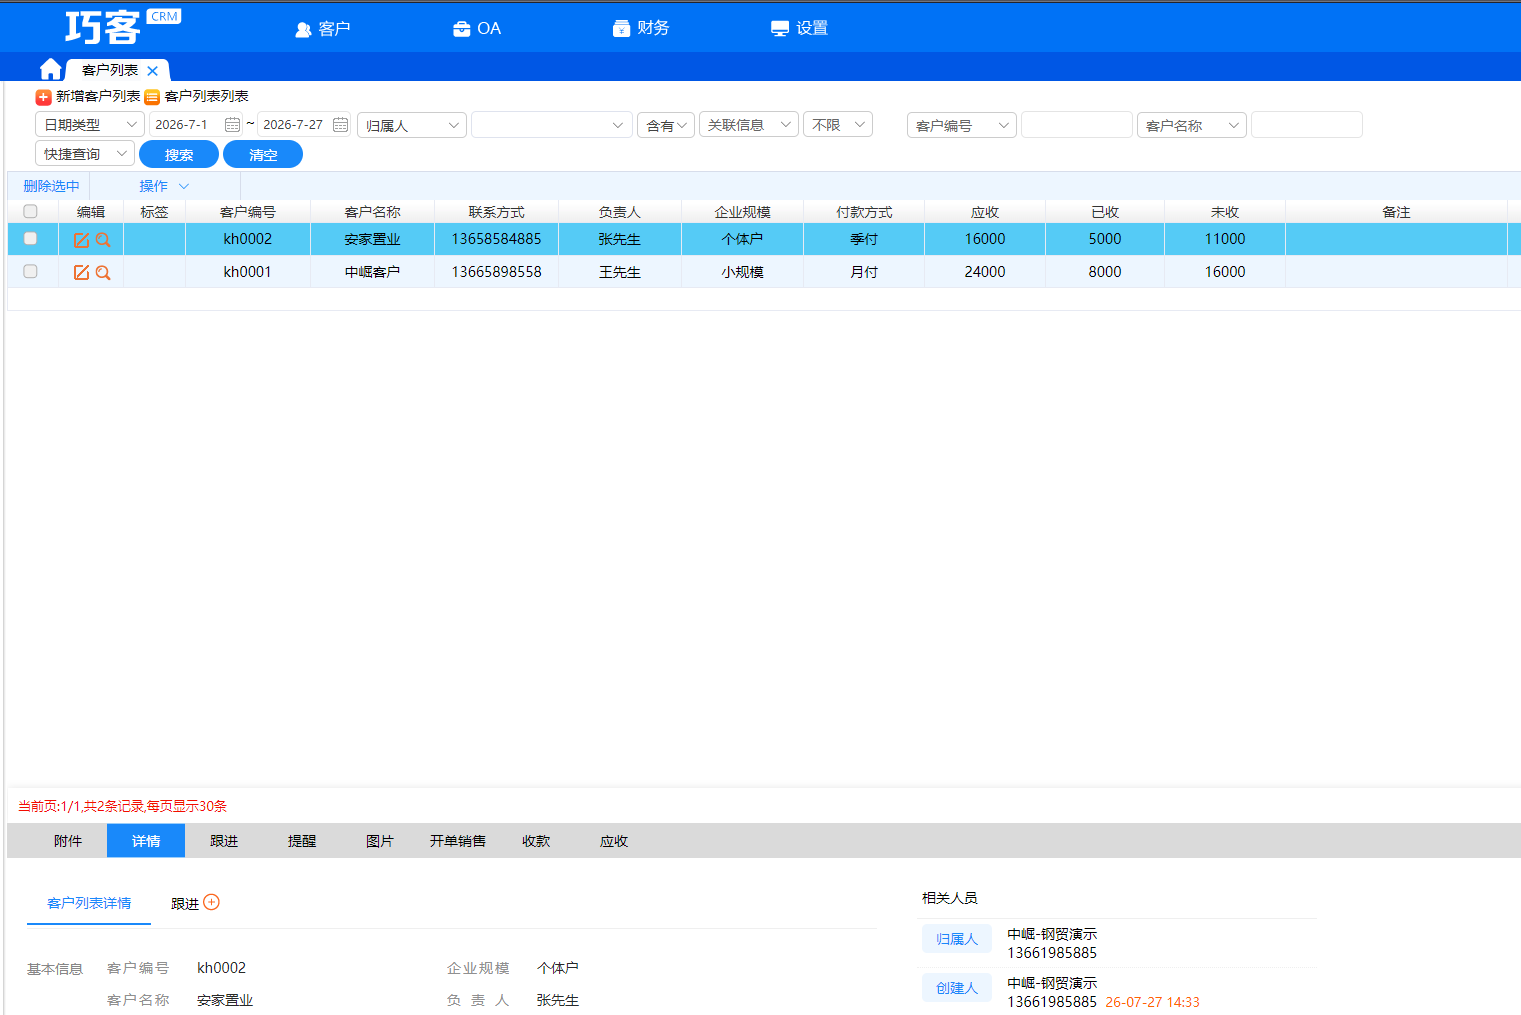This screenshot has width=1521, height=1015.
Task: Click the 巧客 CRM logo
Action: pos(122,27)
